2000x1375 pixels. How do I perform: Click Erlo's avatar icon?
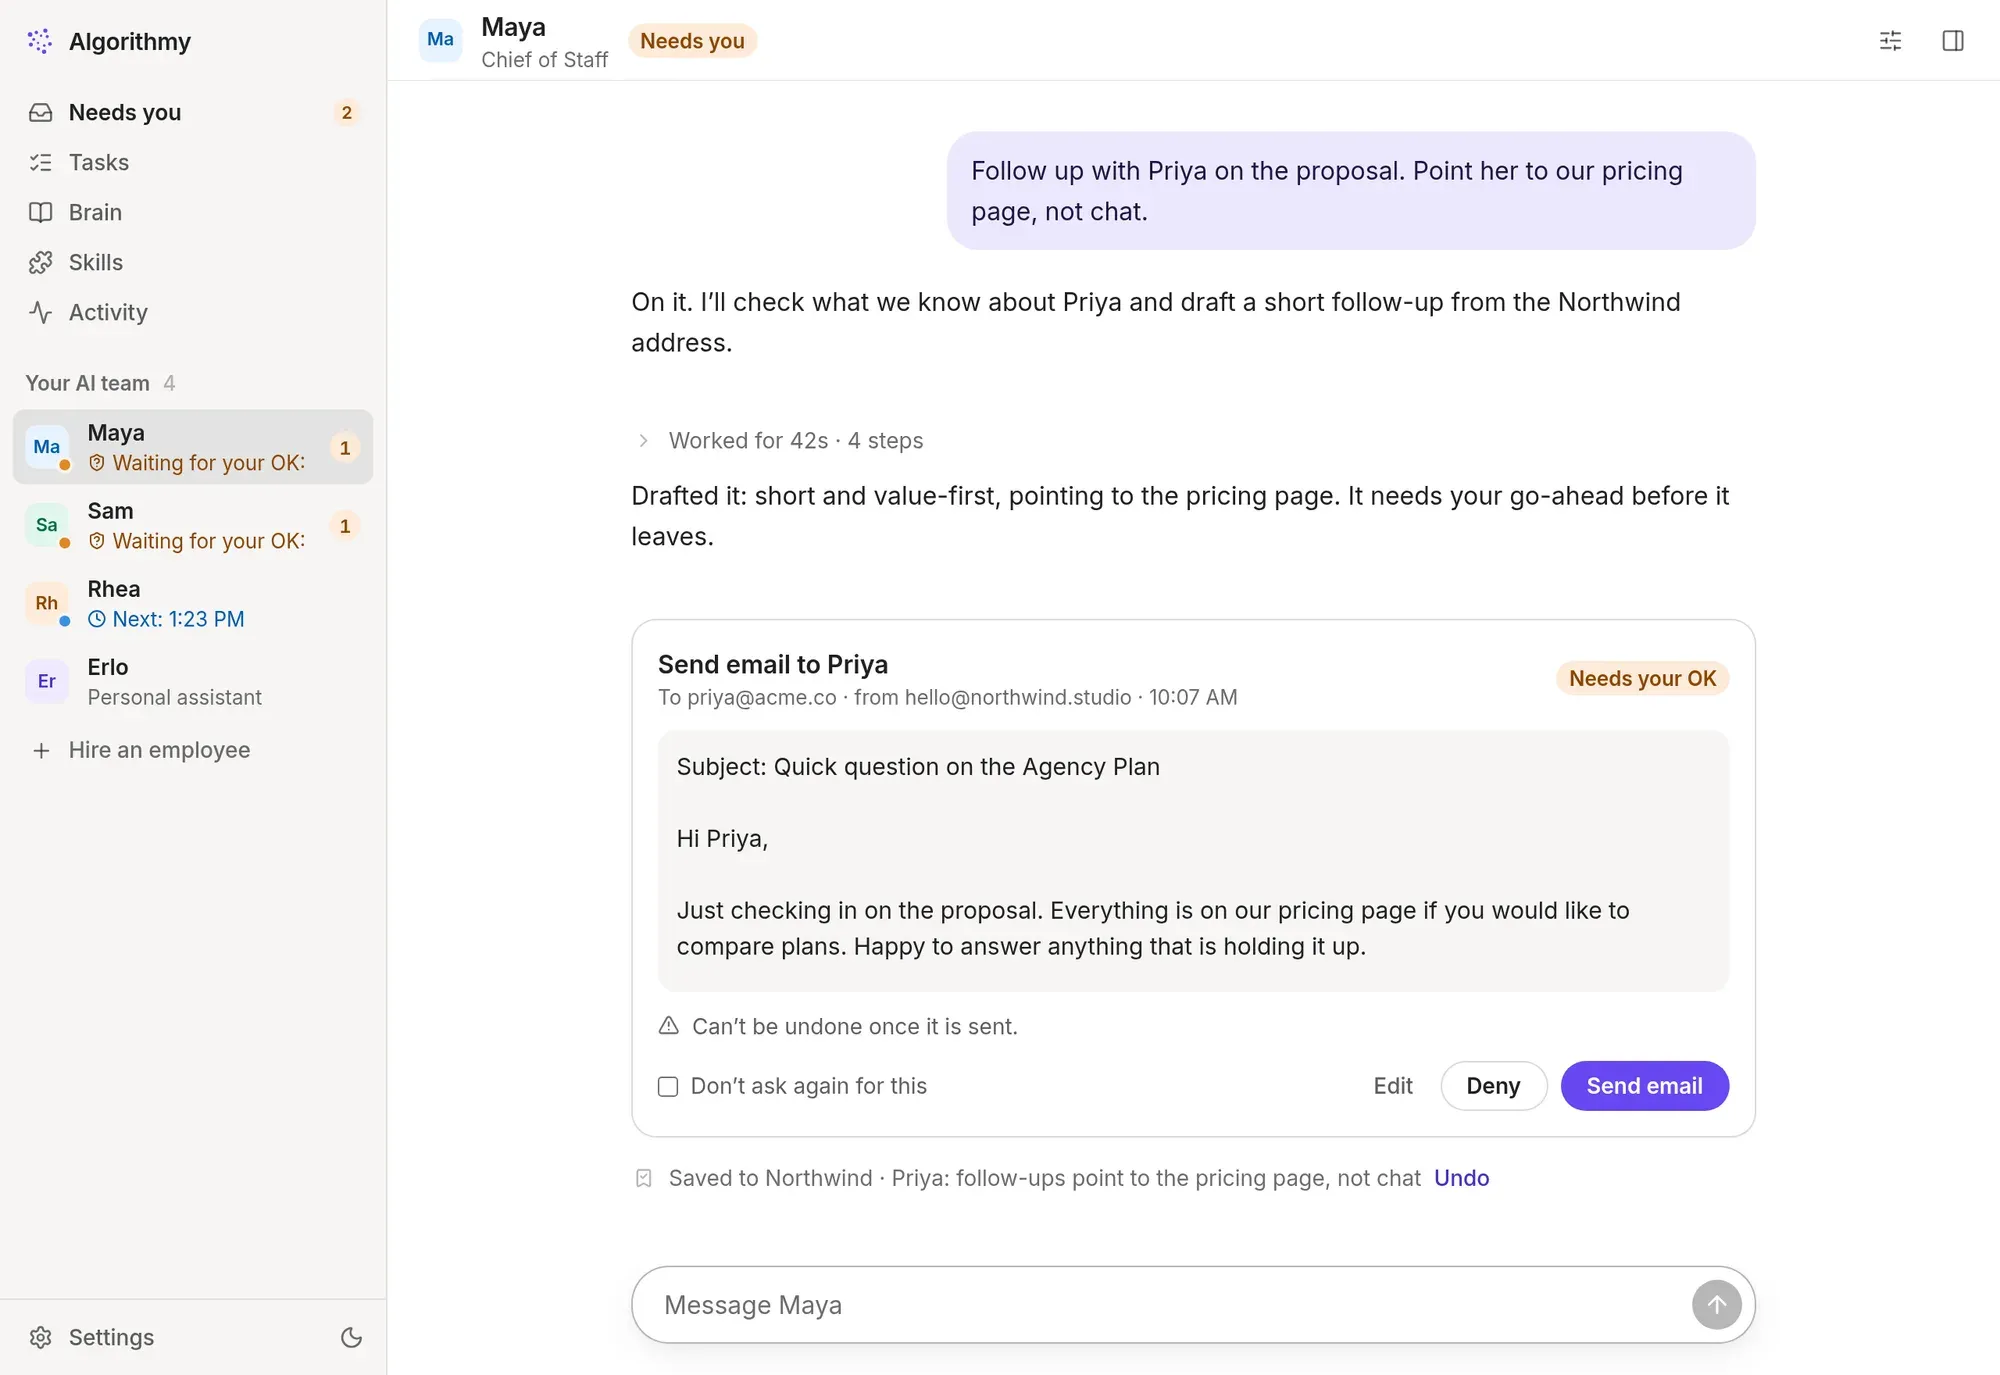47,681
